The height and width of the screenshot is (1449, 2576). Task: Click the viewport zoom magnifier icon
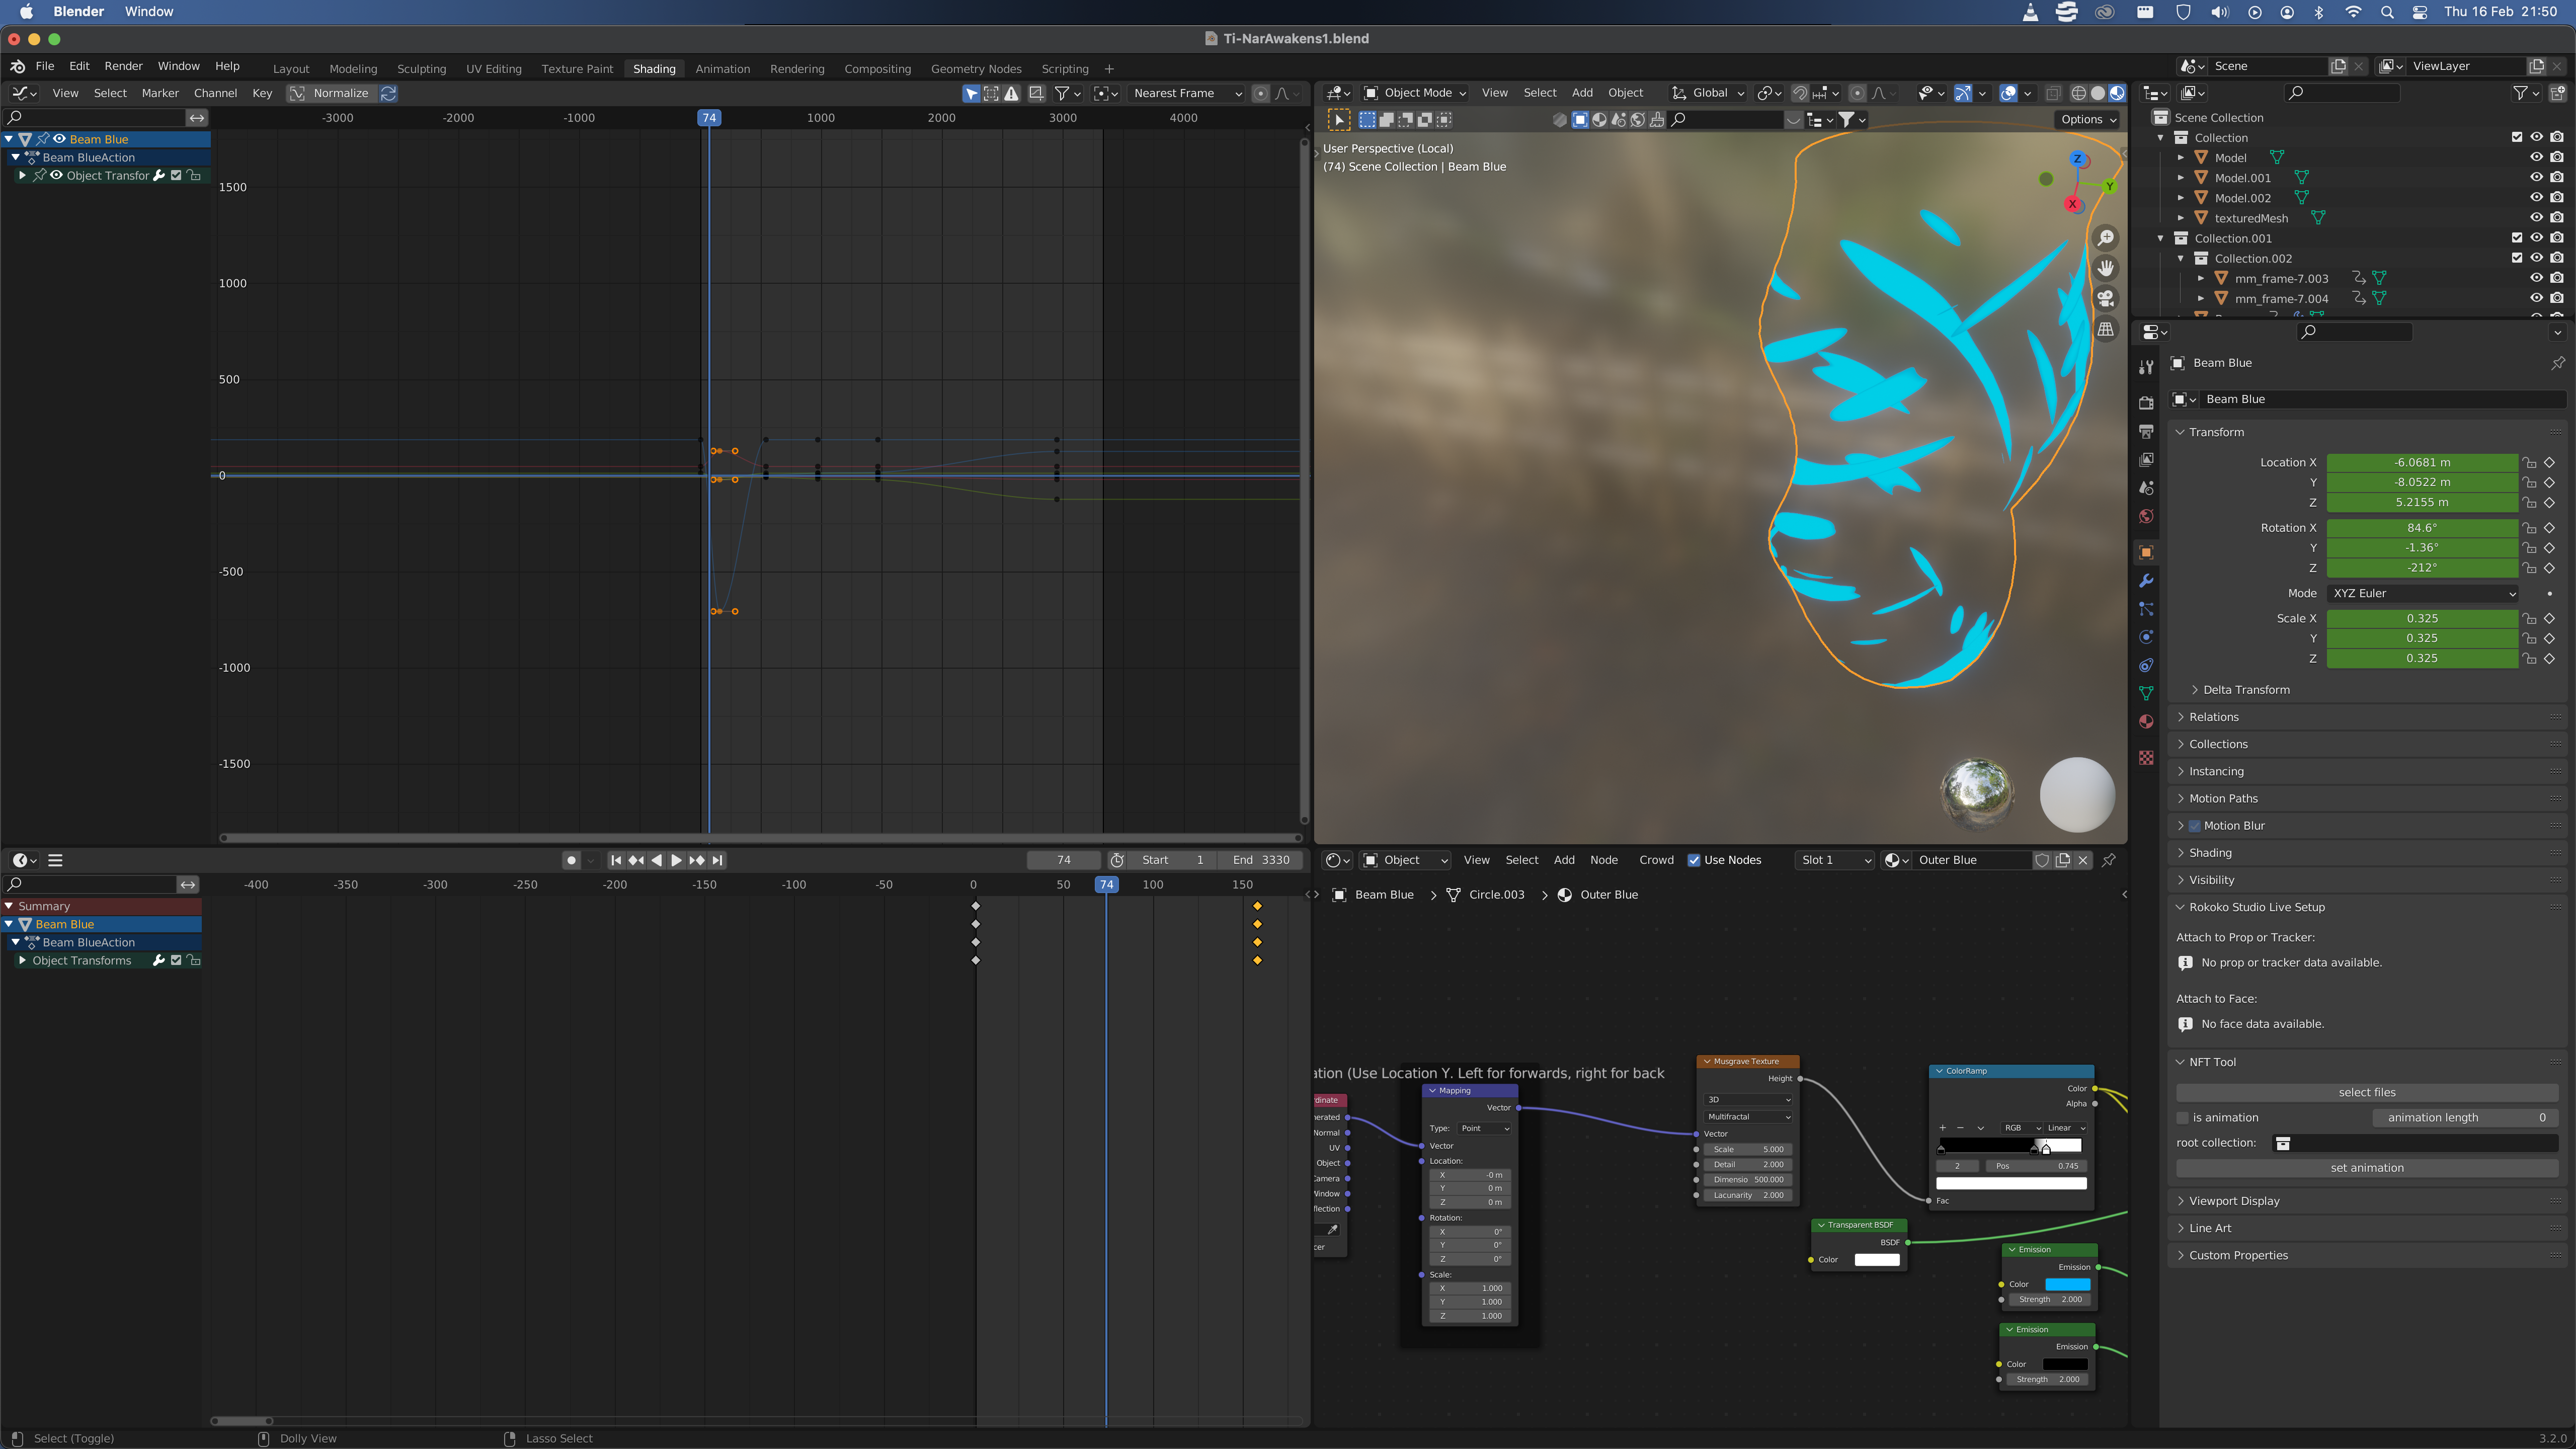tap(2105, 238)
